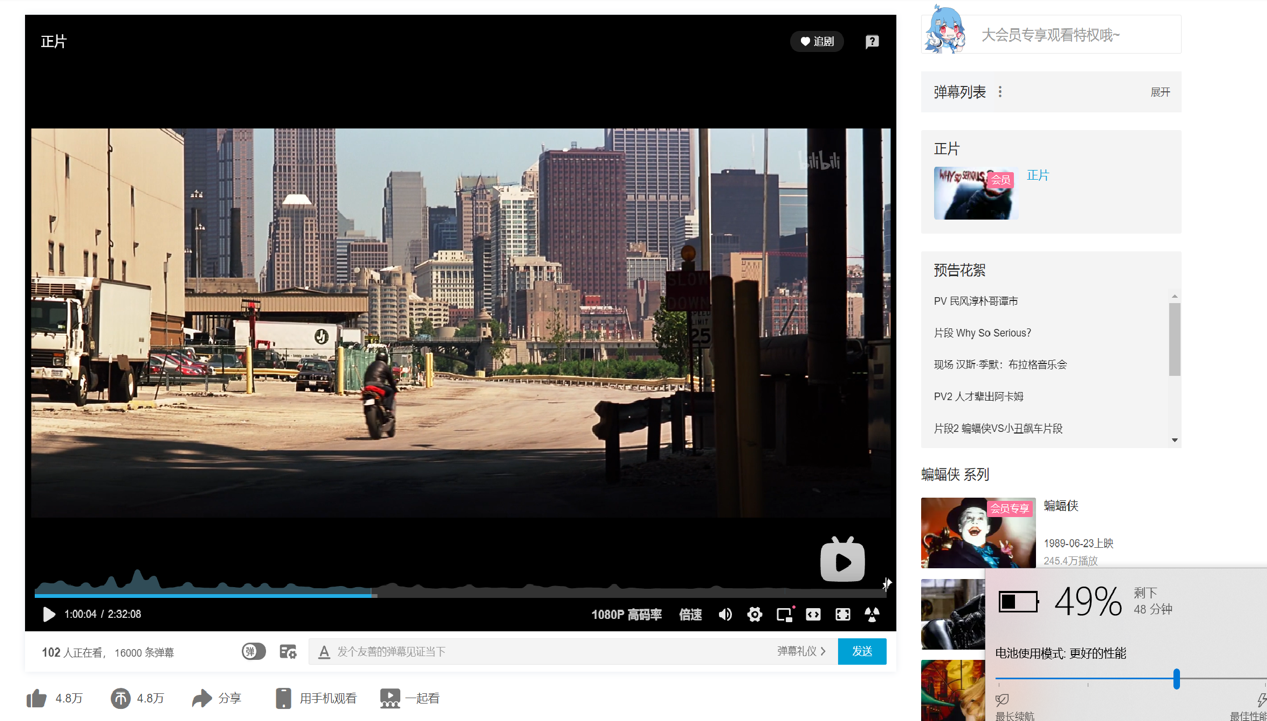Open 1080P 高码率 quality menu

[626, 615]
